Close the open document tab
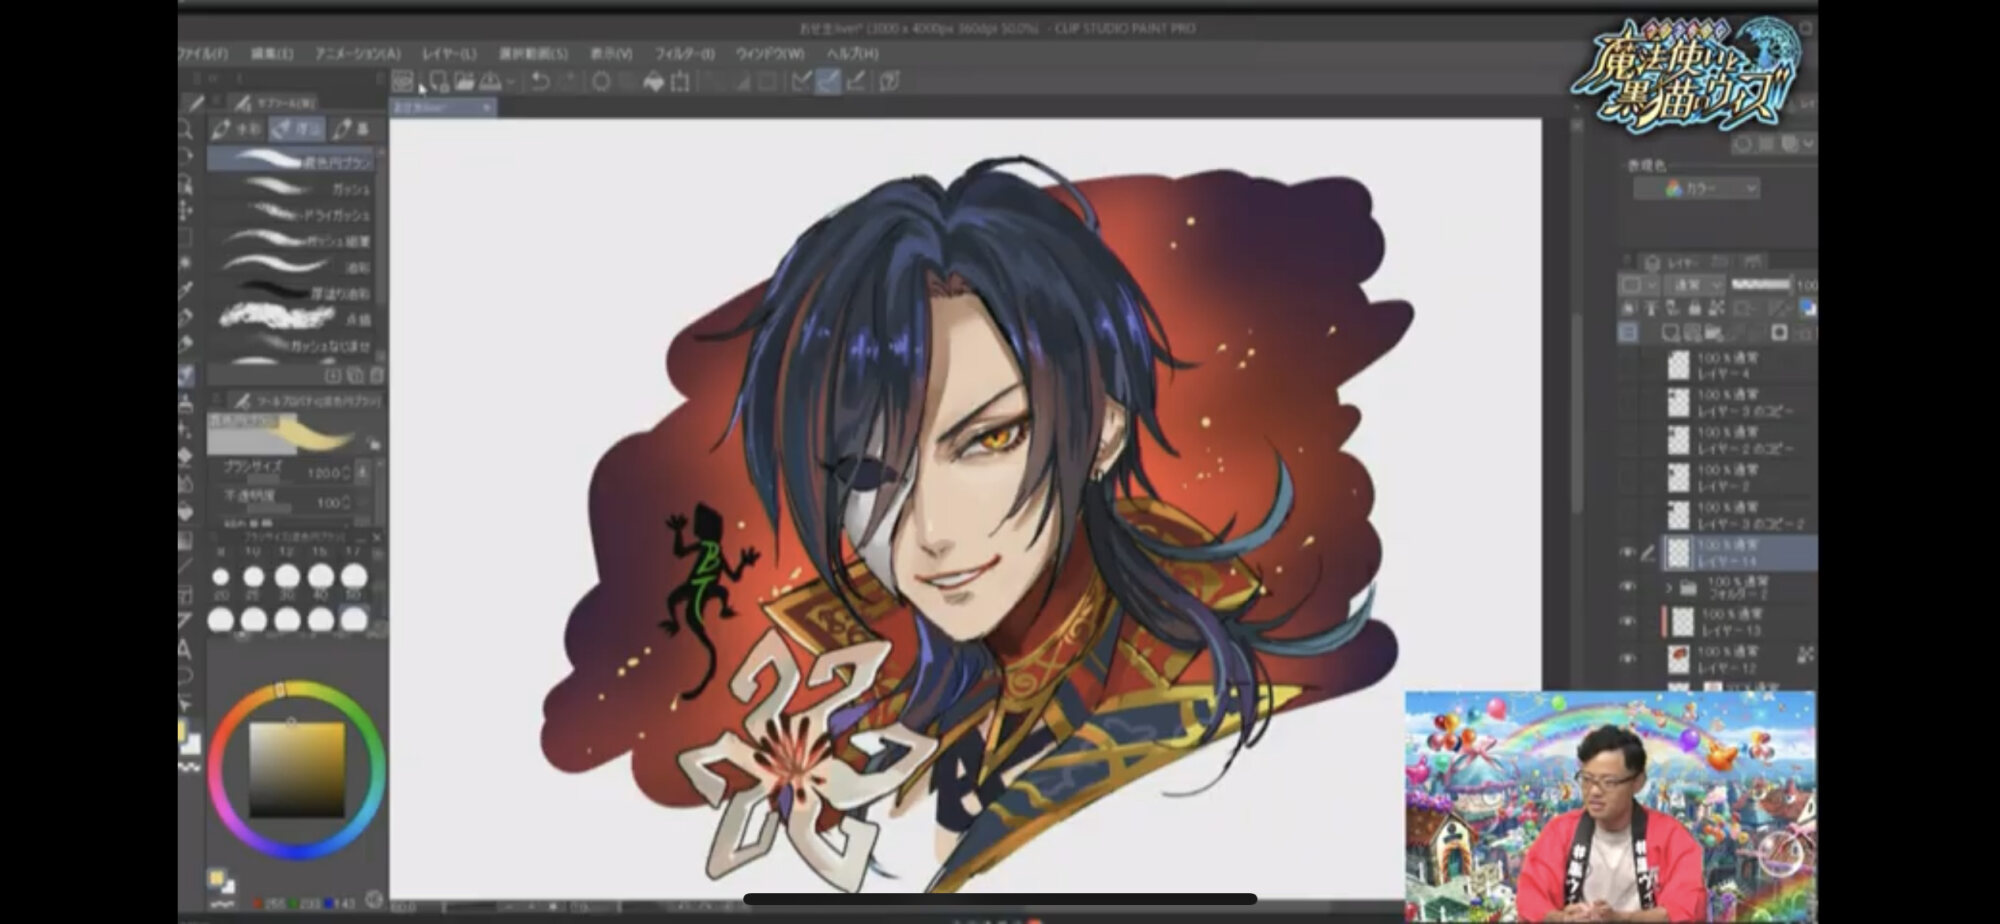This screenshot has width=2000, height=924. [x=487, y=107]
